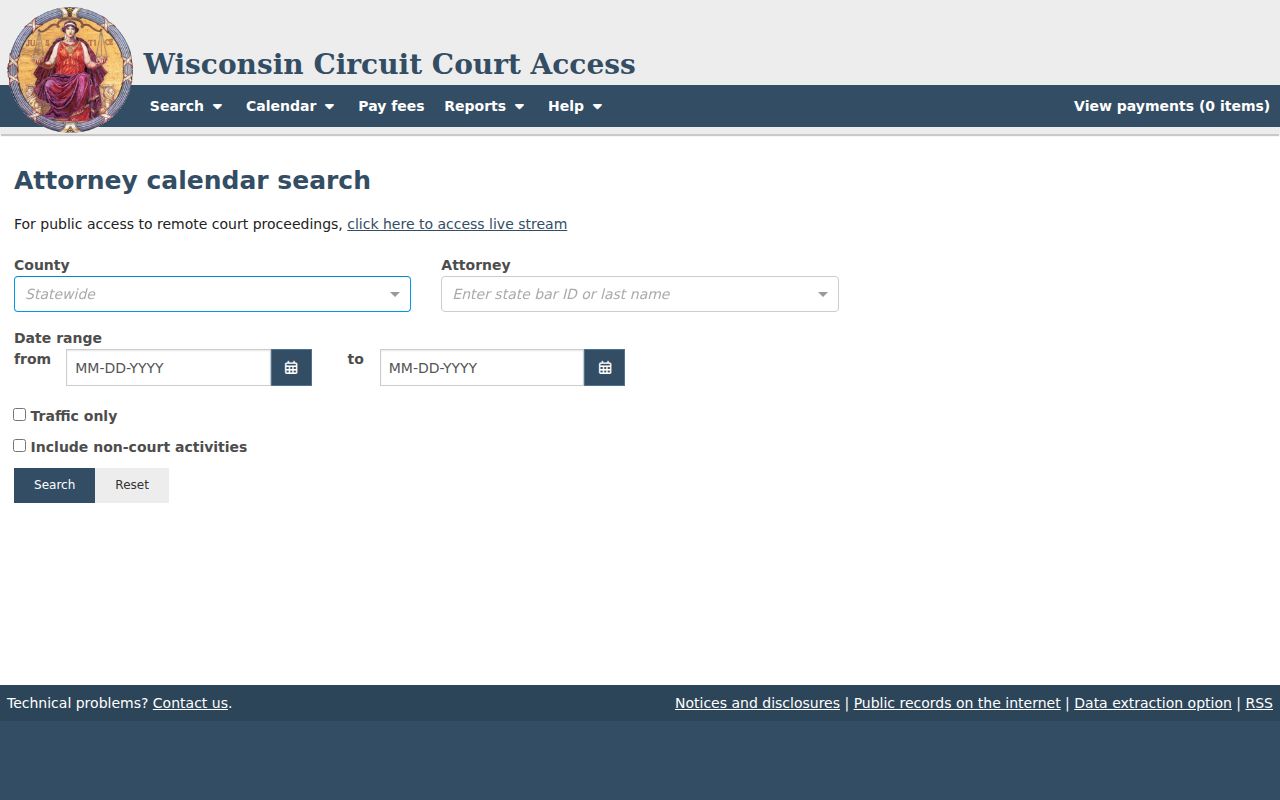The image size is (1280, 800).
Task: Open the Search menu
Action: pyautogui.click(x=186, y=106)
